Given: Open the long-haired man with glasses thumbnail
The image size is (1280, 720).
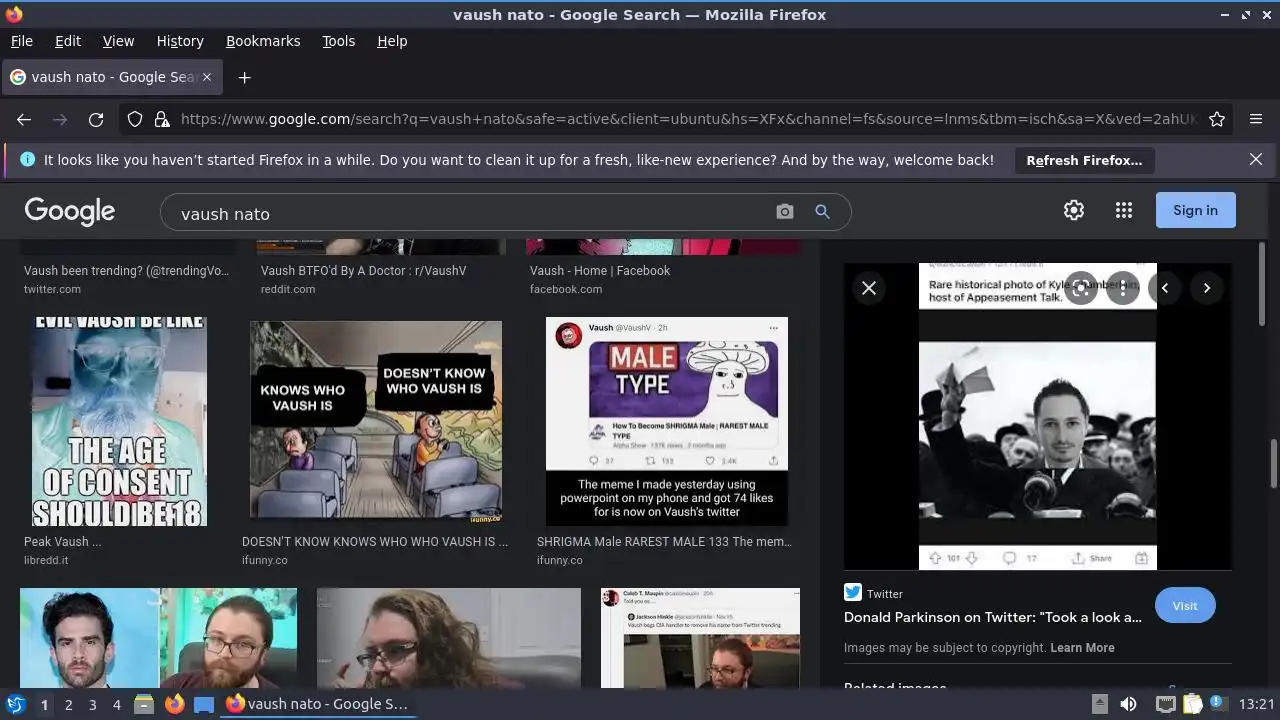Looking at the screenshot, I should point(448,638).
